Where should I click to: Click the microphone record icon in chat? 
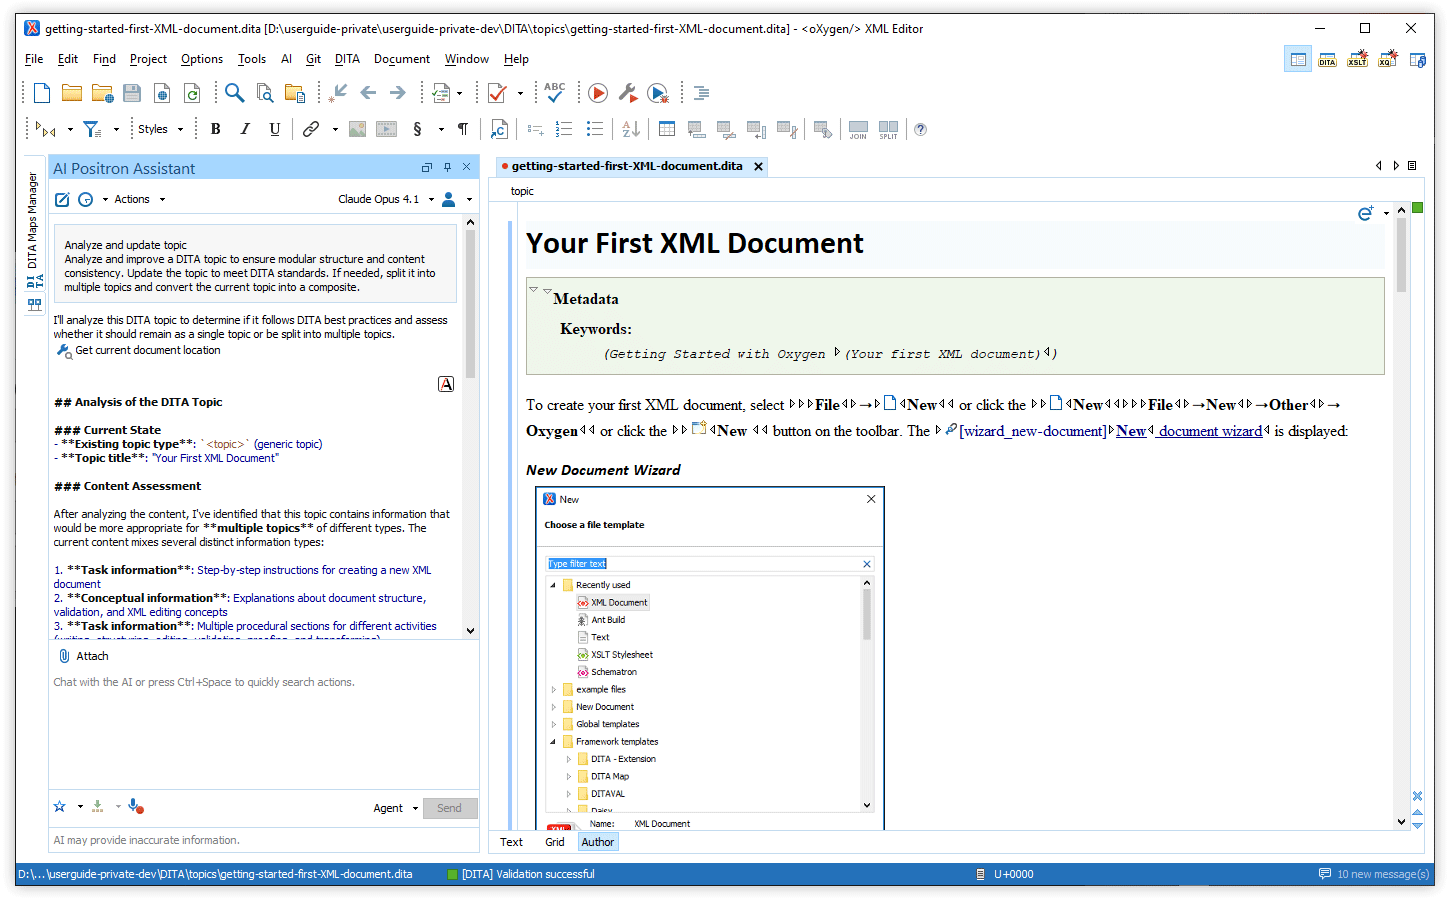point(136,807)
